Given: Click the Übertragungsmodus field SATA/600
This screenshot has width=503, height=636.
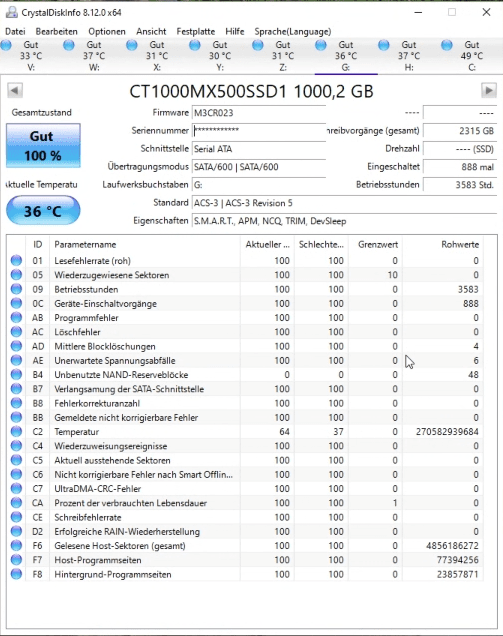Looking at the screenshot, I should pos(259,167).
